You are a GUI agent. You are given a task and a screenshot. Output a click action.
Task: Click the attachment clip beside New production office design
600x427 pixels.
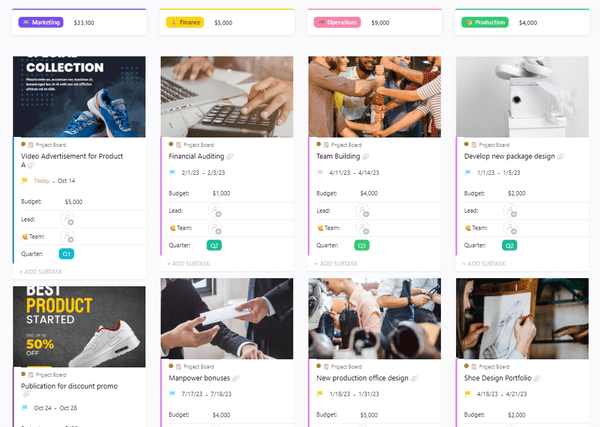coord(414,378)
